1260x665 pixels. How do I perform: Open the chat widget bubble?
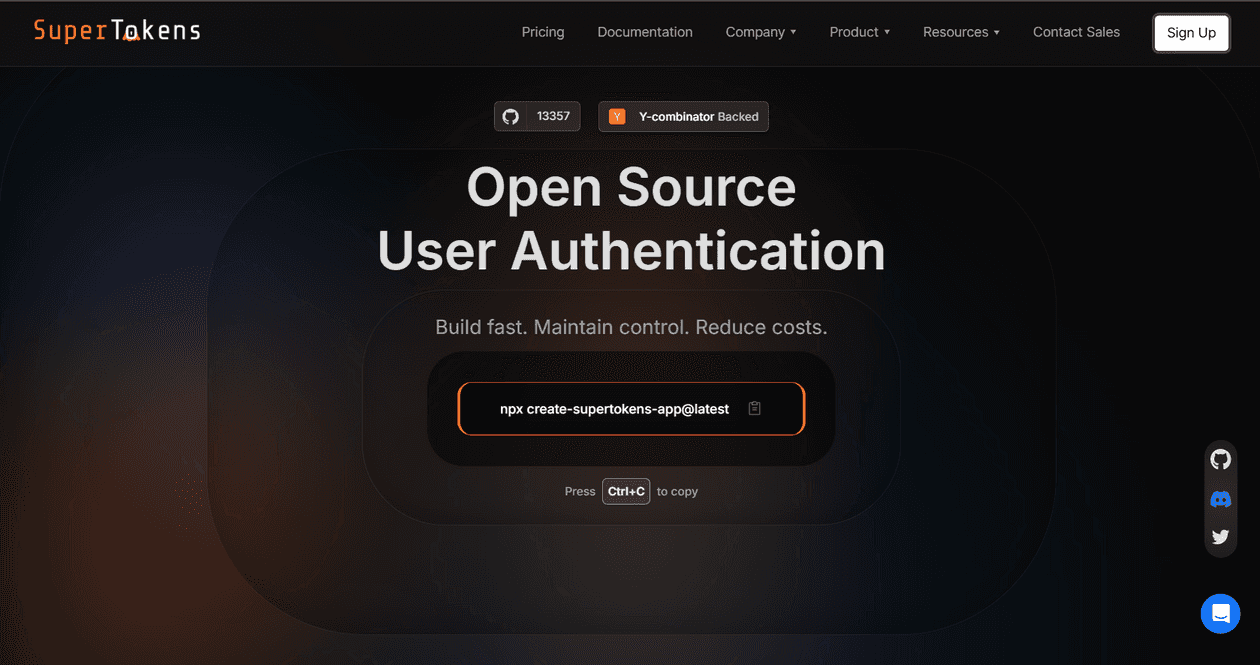[x=1220, y=613]
